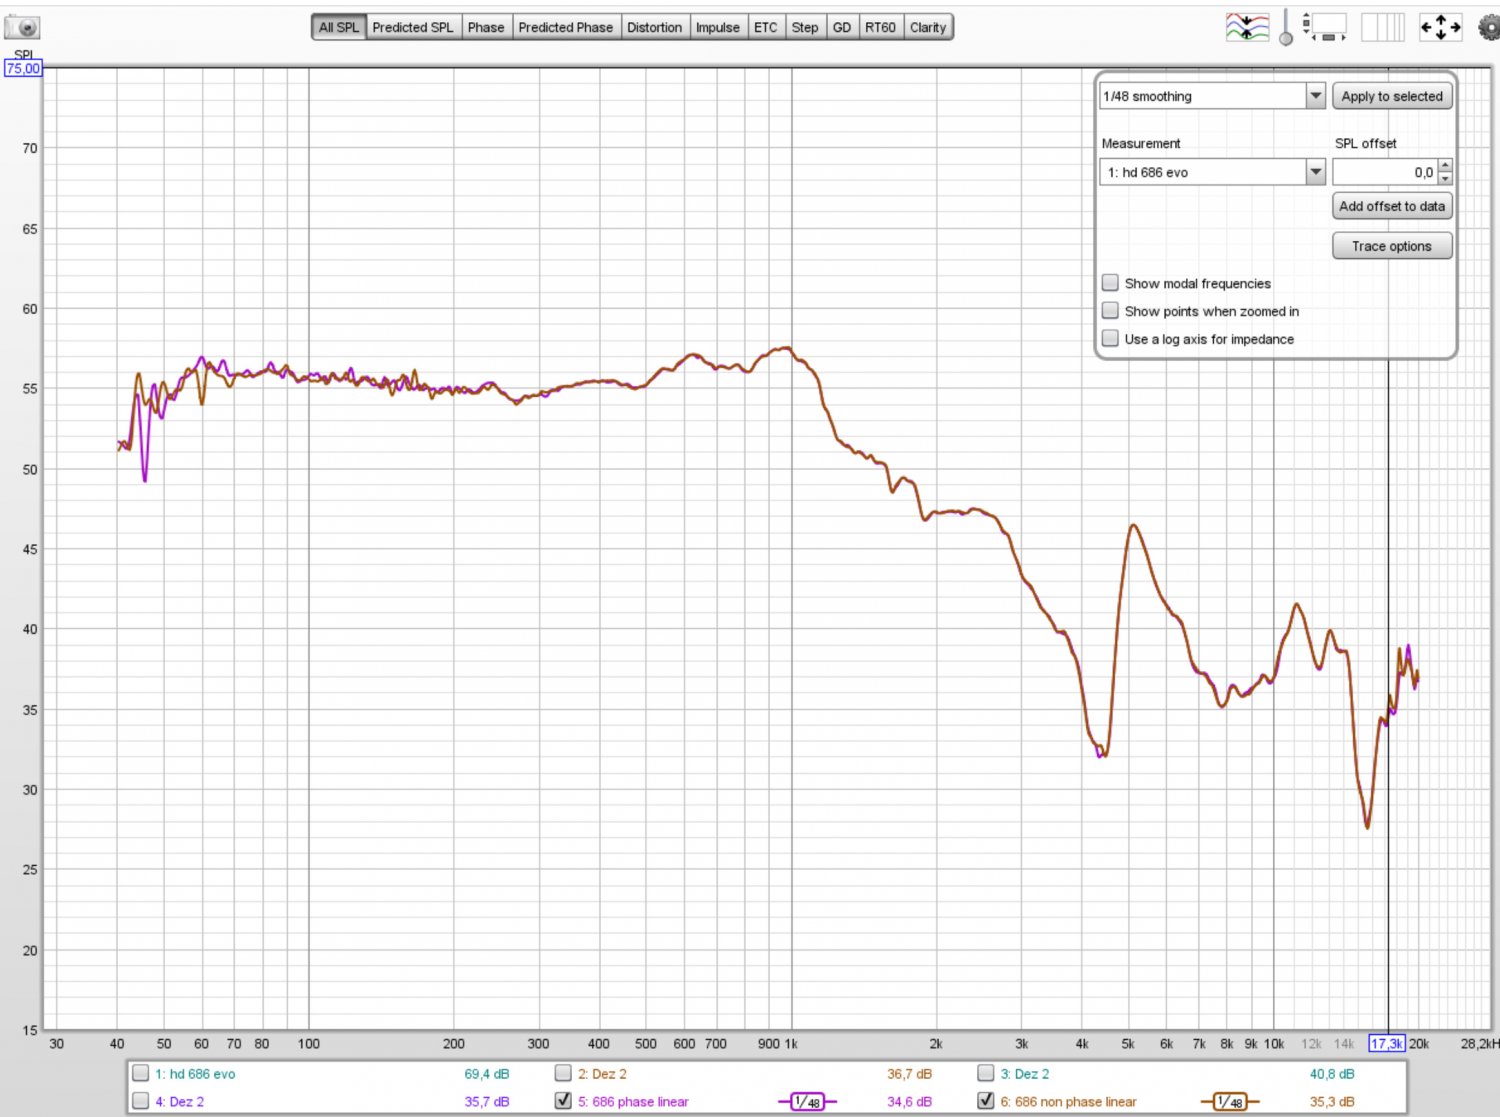Show trace 2: Dez 2

click(x=564, y=1074)
